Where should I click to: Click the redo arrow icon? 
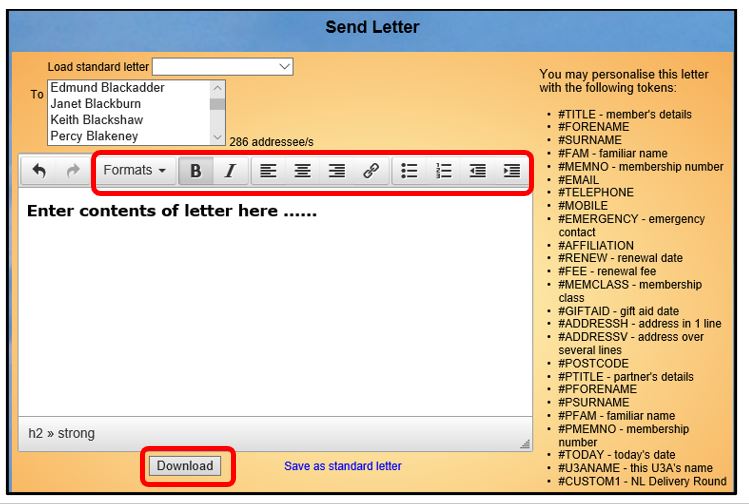(x=72, y=171)
